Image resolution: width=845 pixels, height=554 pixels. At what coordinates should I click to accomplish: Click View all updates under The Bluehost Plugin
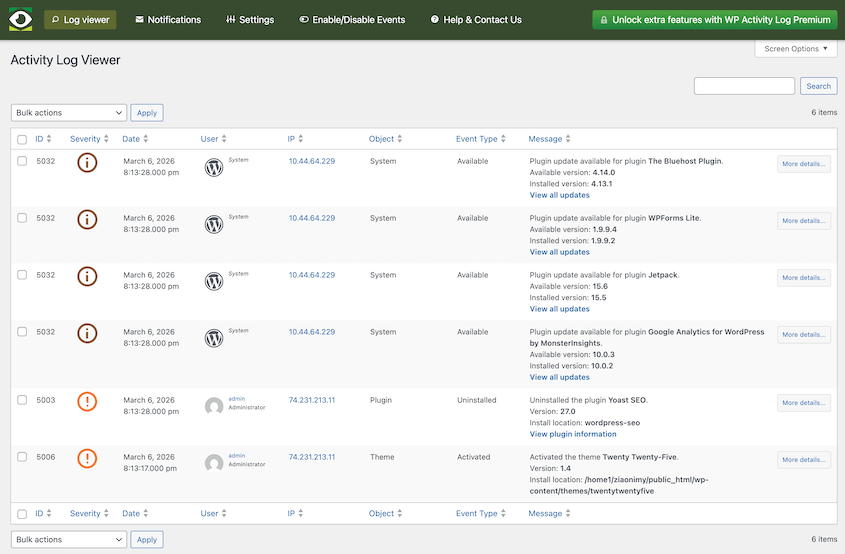coord(559,195)
